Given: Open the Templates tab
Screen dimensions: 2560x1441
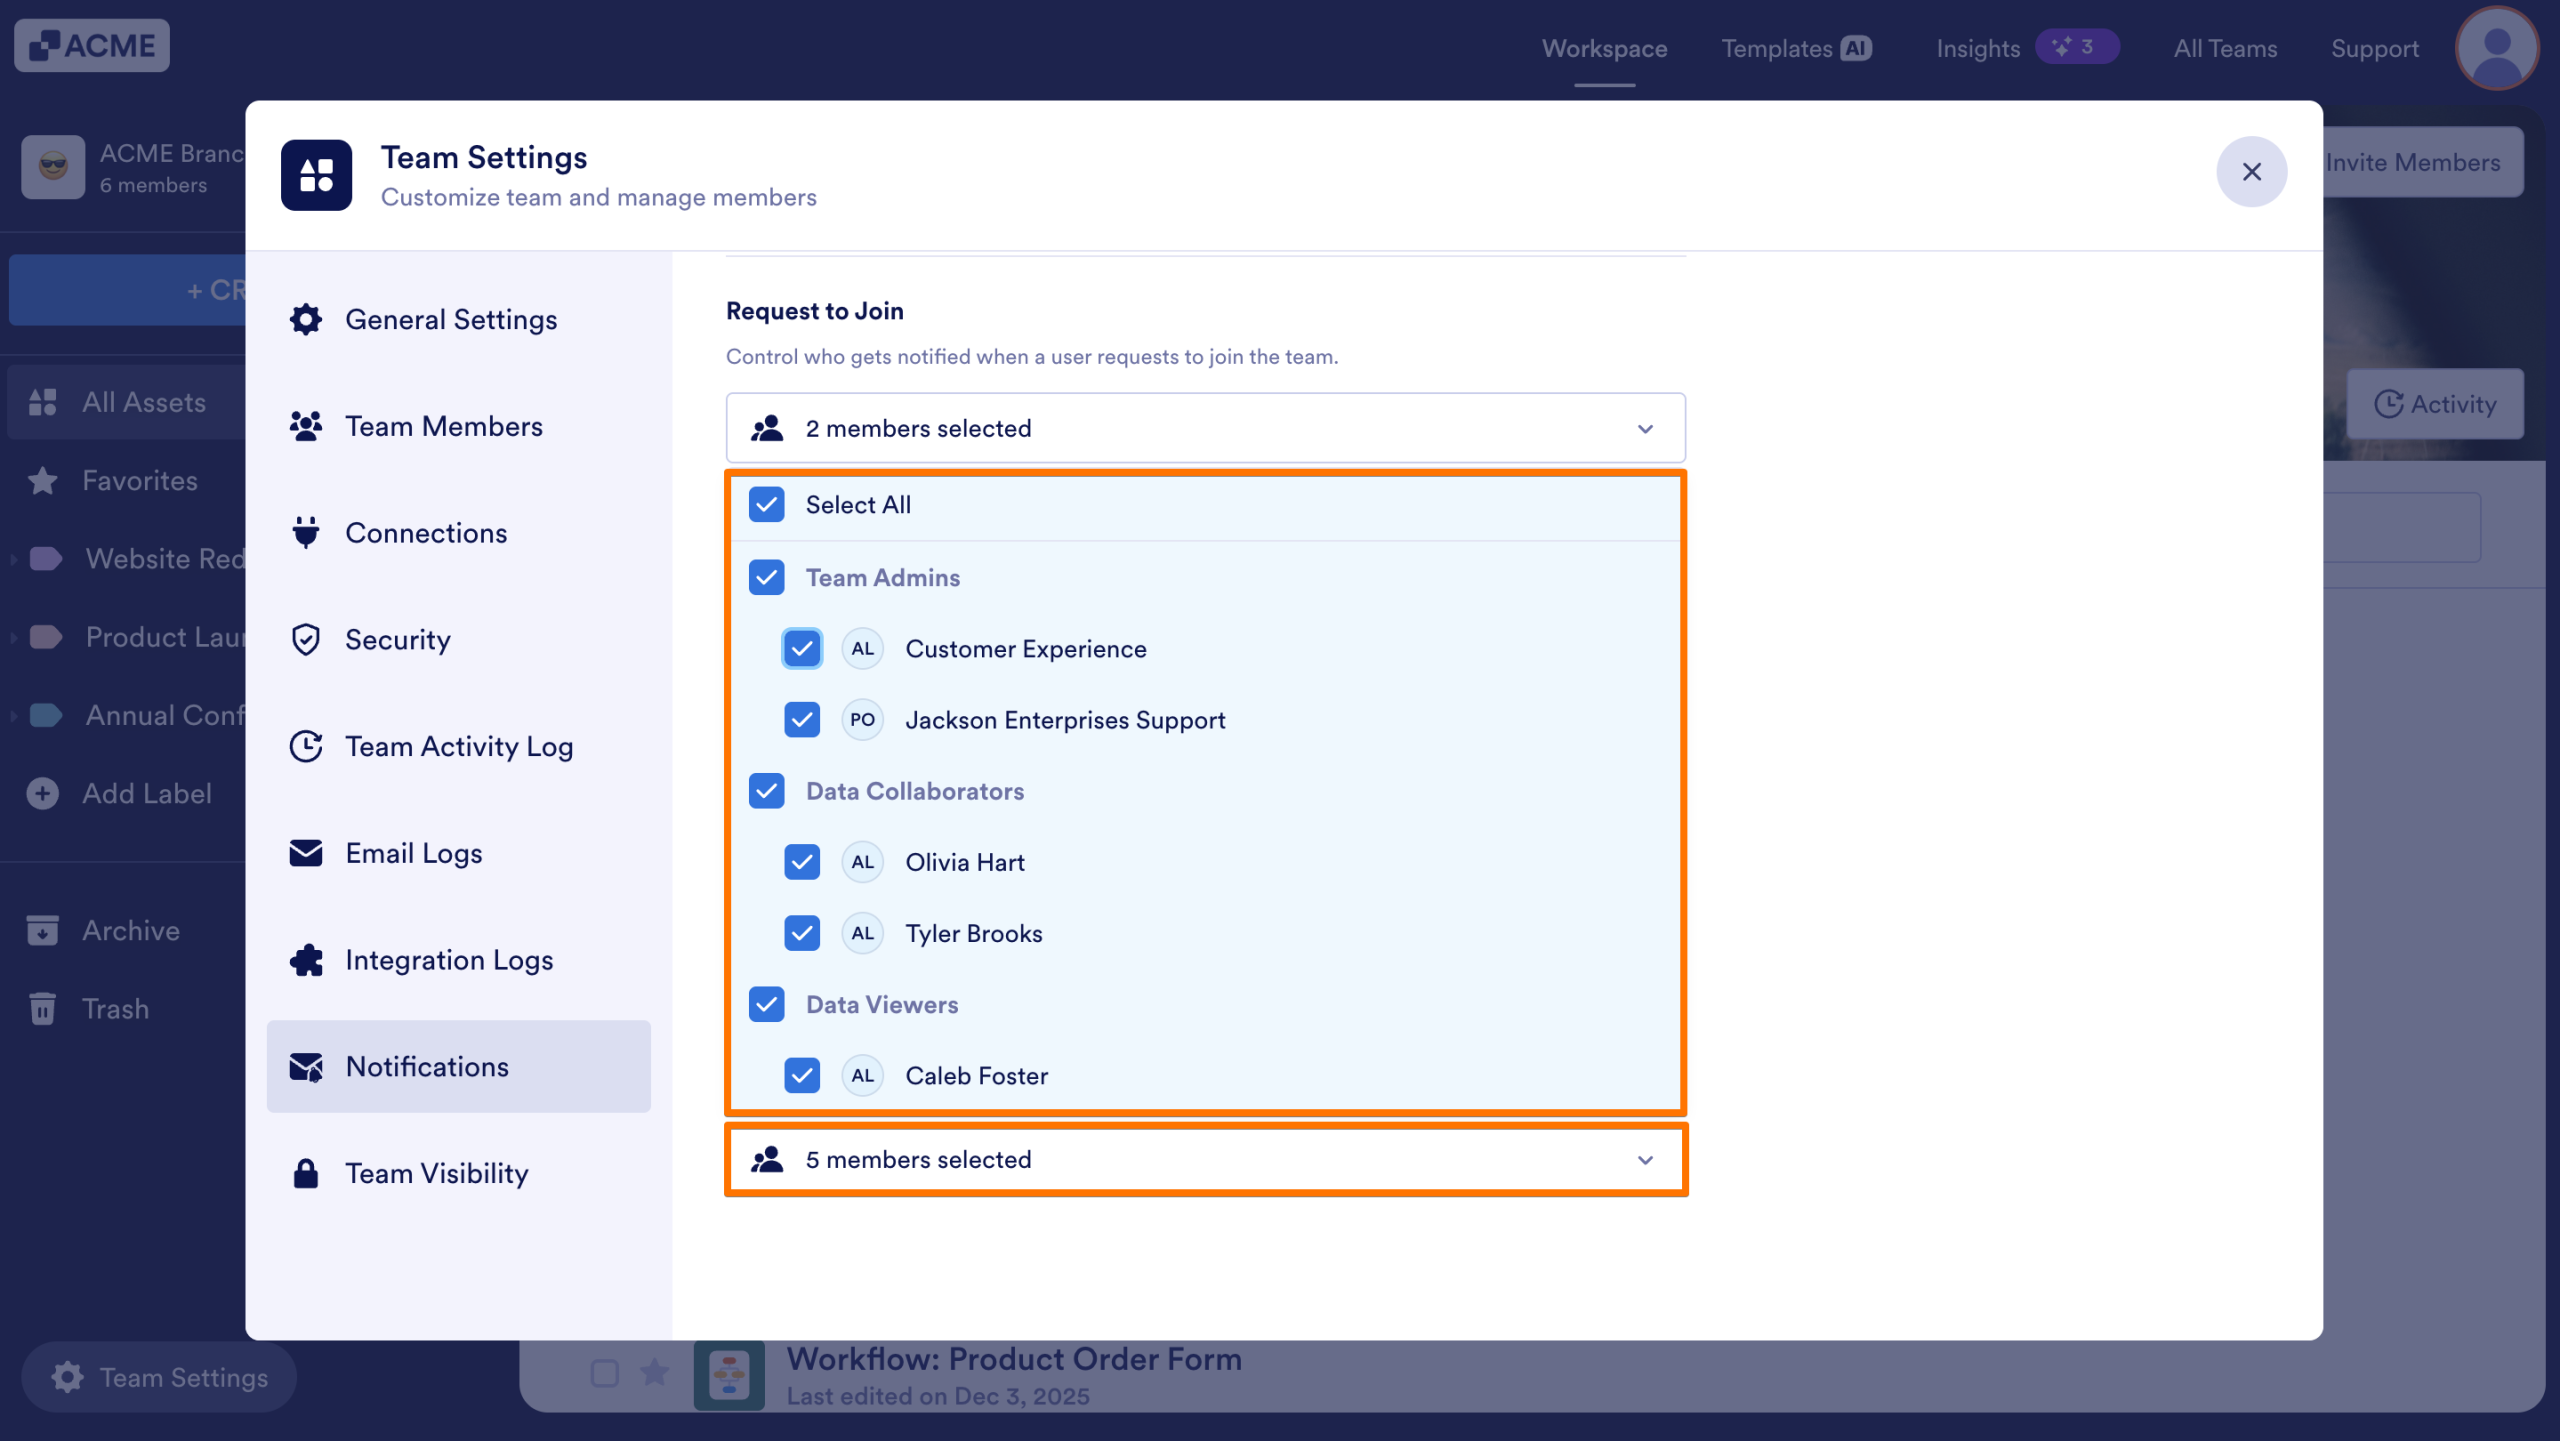Looking at the screenshot, I should coord(1796,48).
